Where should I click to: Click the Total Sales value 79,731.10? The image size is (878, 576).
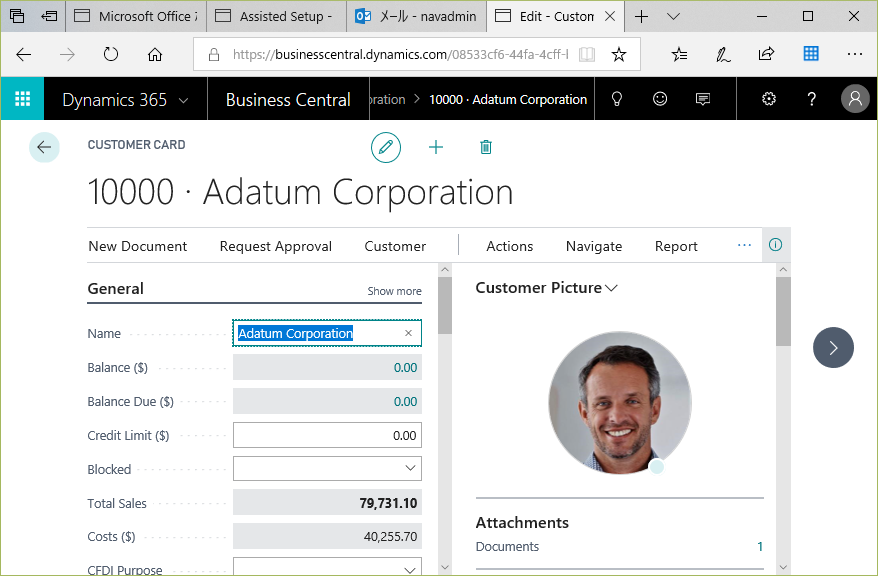pos(388,503)
